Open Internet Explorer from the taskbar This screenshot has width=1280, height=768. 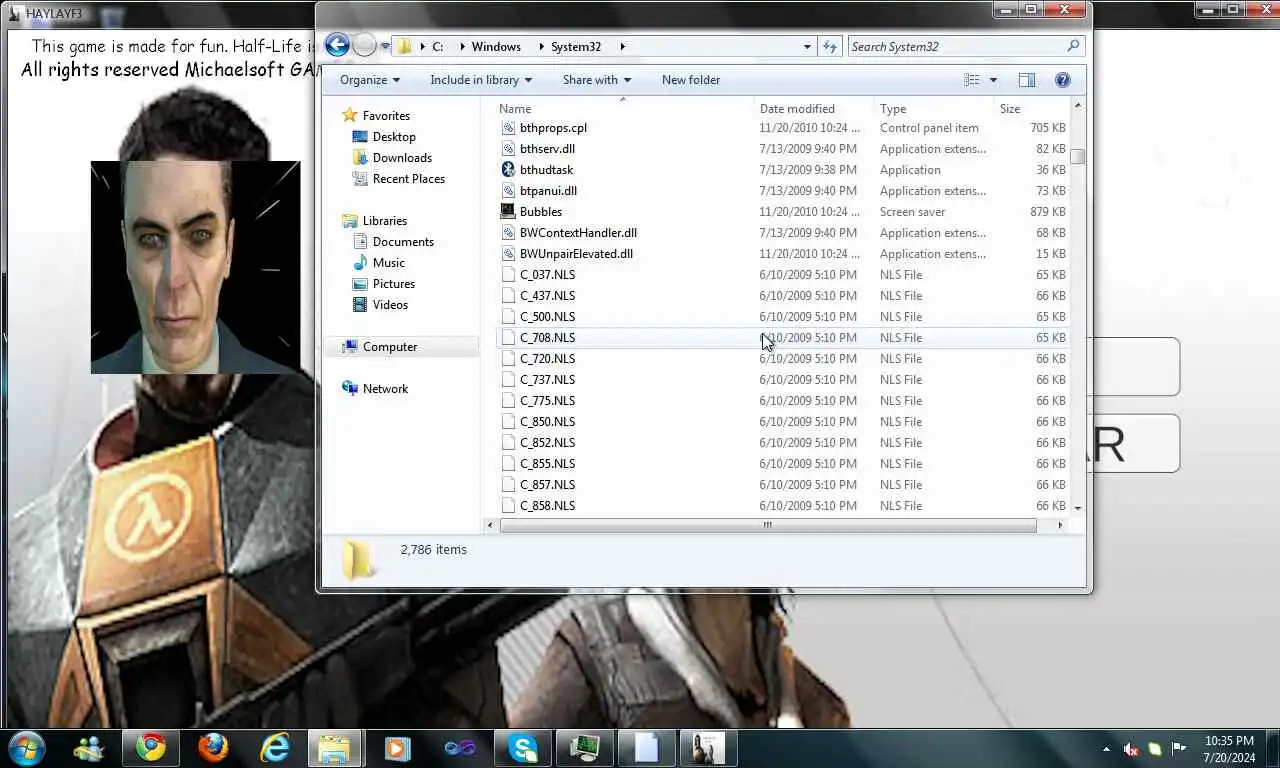point(274,748)
